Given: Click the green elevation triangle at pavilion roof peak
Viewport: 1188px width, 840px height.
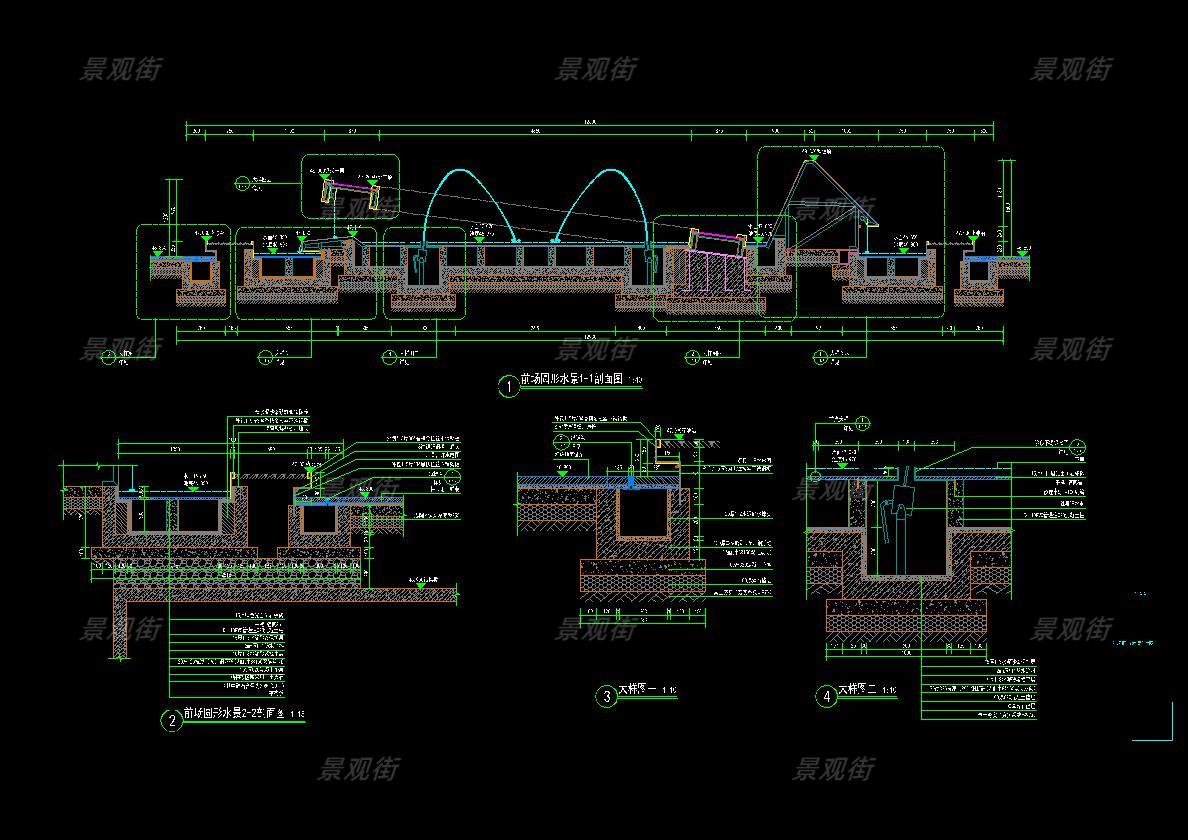Looking at the screenshot, I should point(814,158).
